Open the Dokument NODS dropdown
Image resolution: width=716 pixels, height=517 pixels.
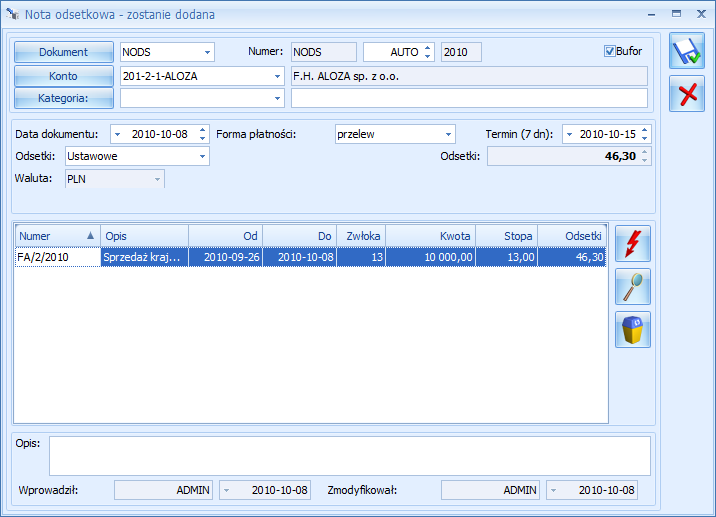coord(207,52)
